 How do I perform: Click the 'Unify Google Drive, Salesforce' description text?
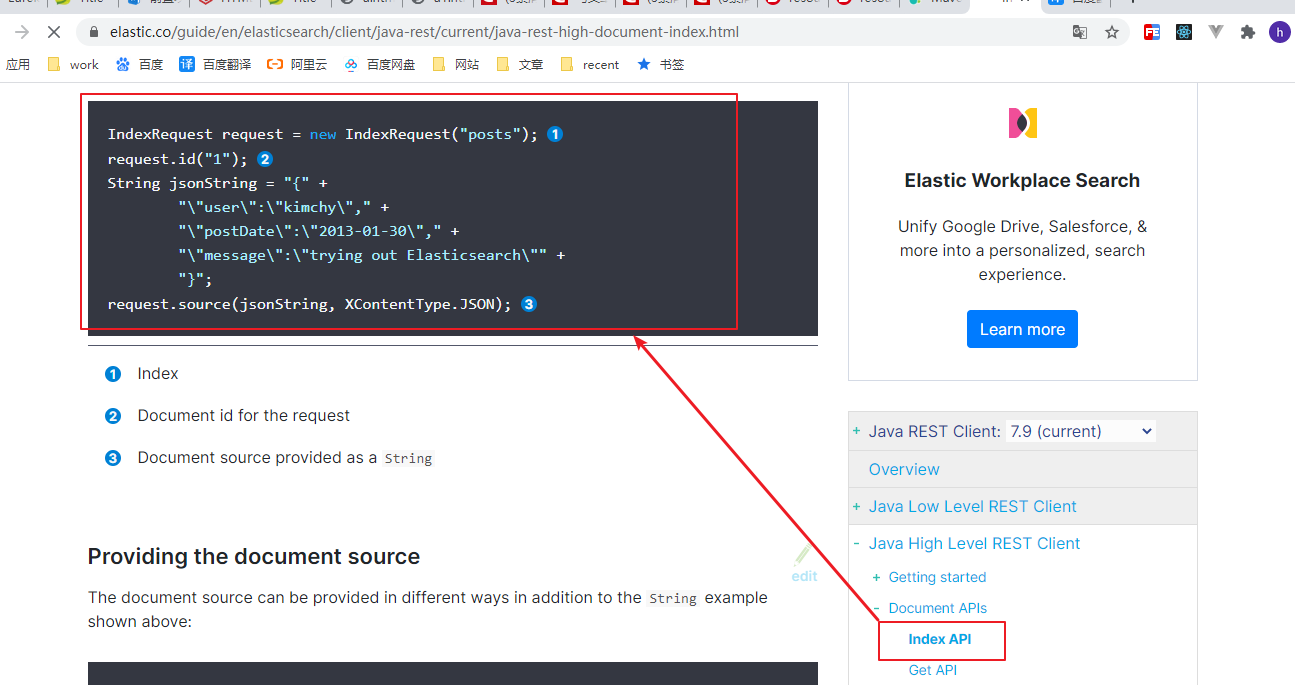[1022, 250]
